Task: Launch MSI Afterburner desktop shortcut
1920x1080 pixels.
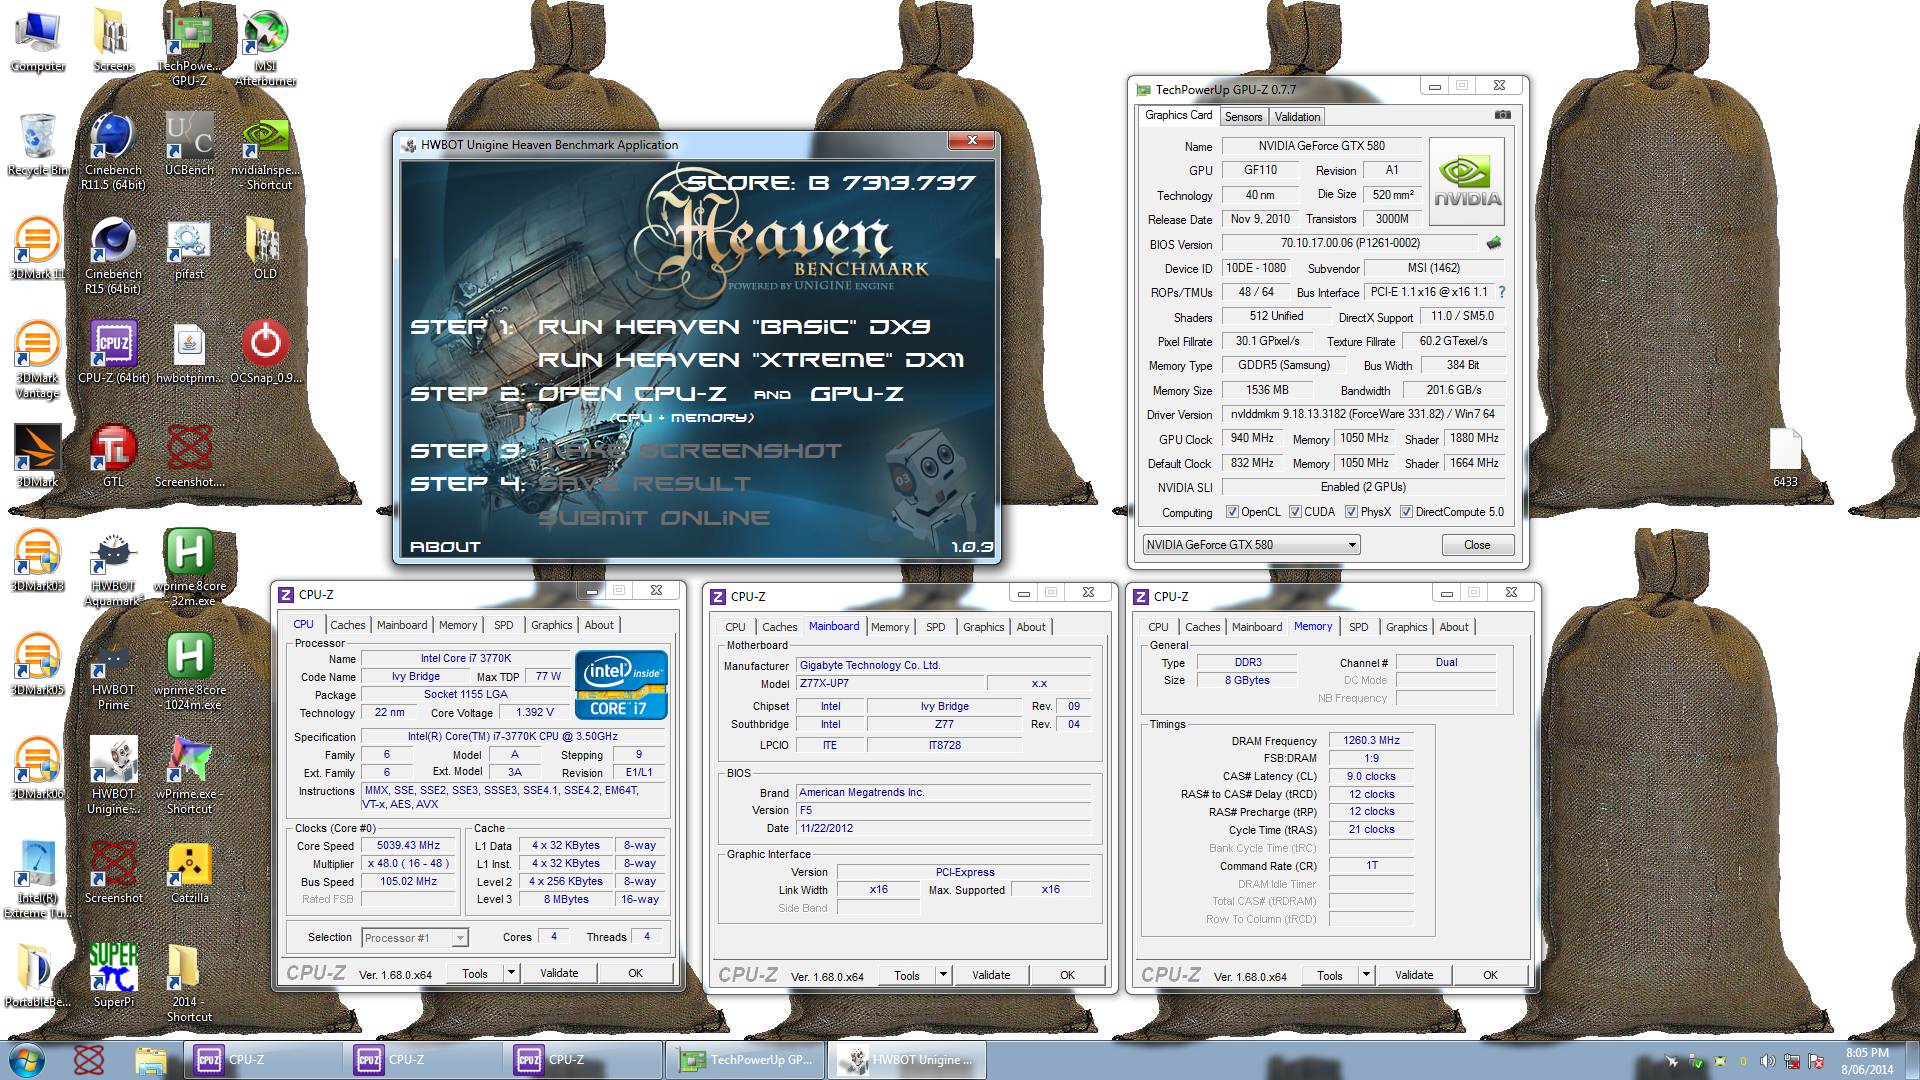Action: coord(265,47)
